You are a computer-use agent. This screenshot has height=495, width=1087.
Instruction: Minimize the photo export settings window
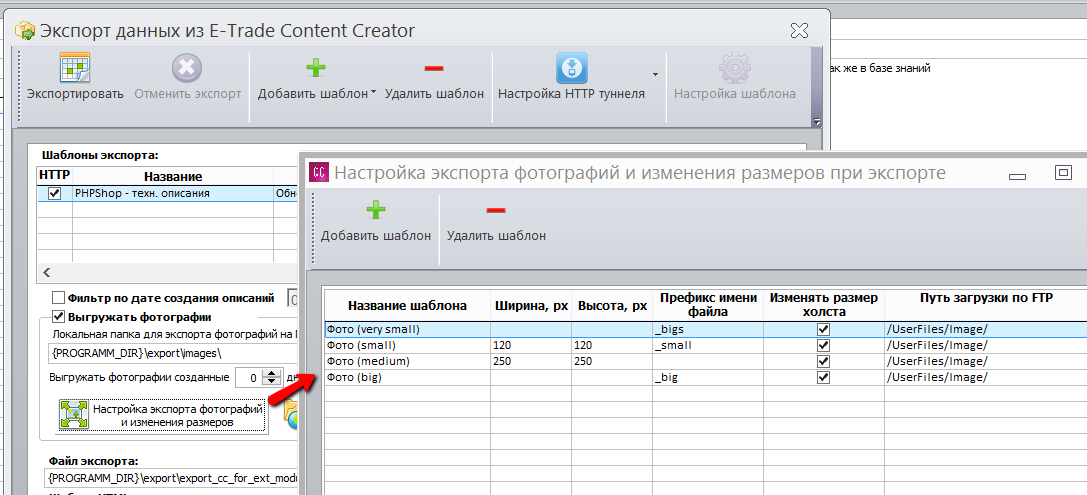tap(1017, 177)
